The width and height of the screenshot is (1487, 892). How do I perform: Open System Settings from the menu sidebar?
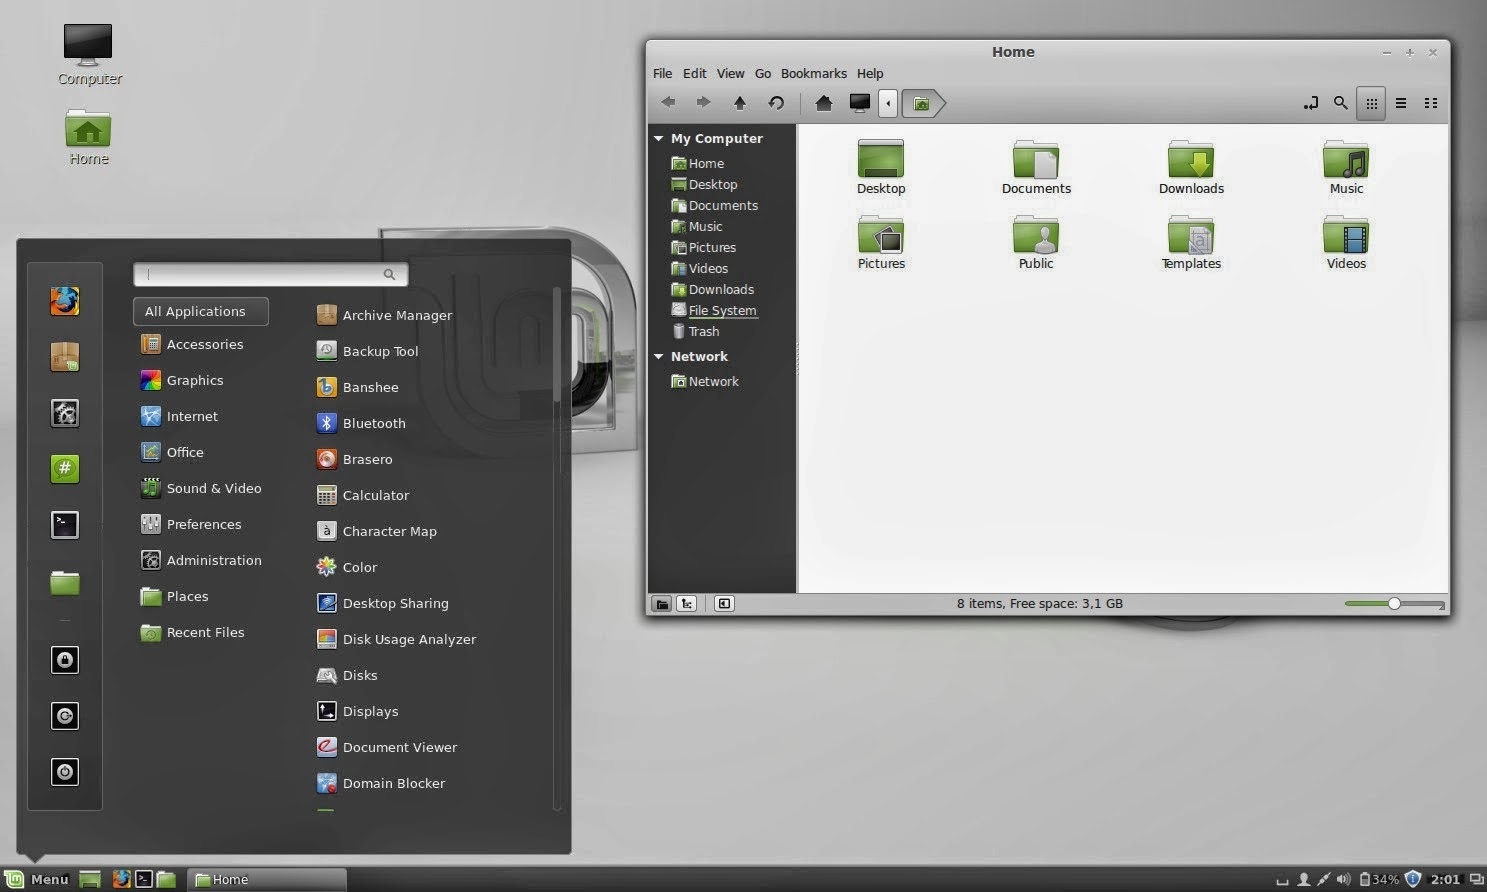click(x=64, y=413)
